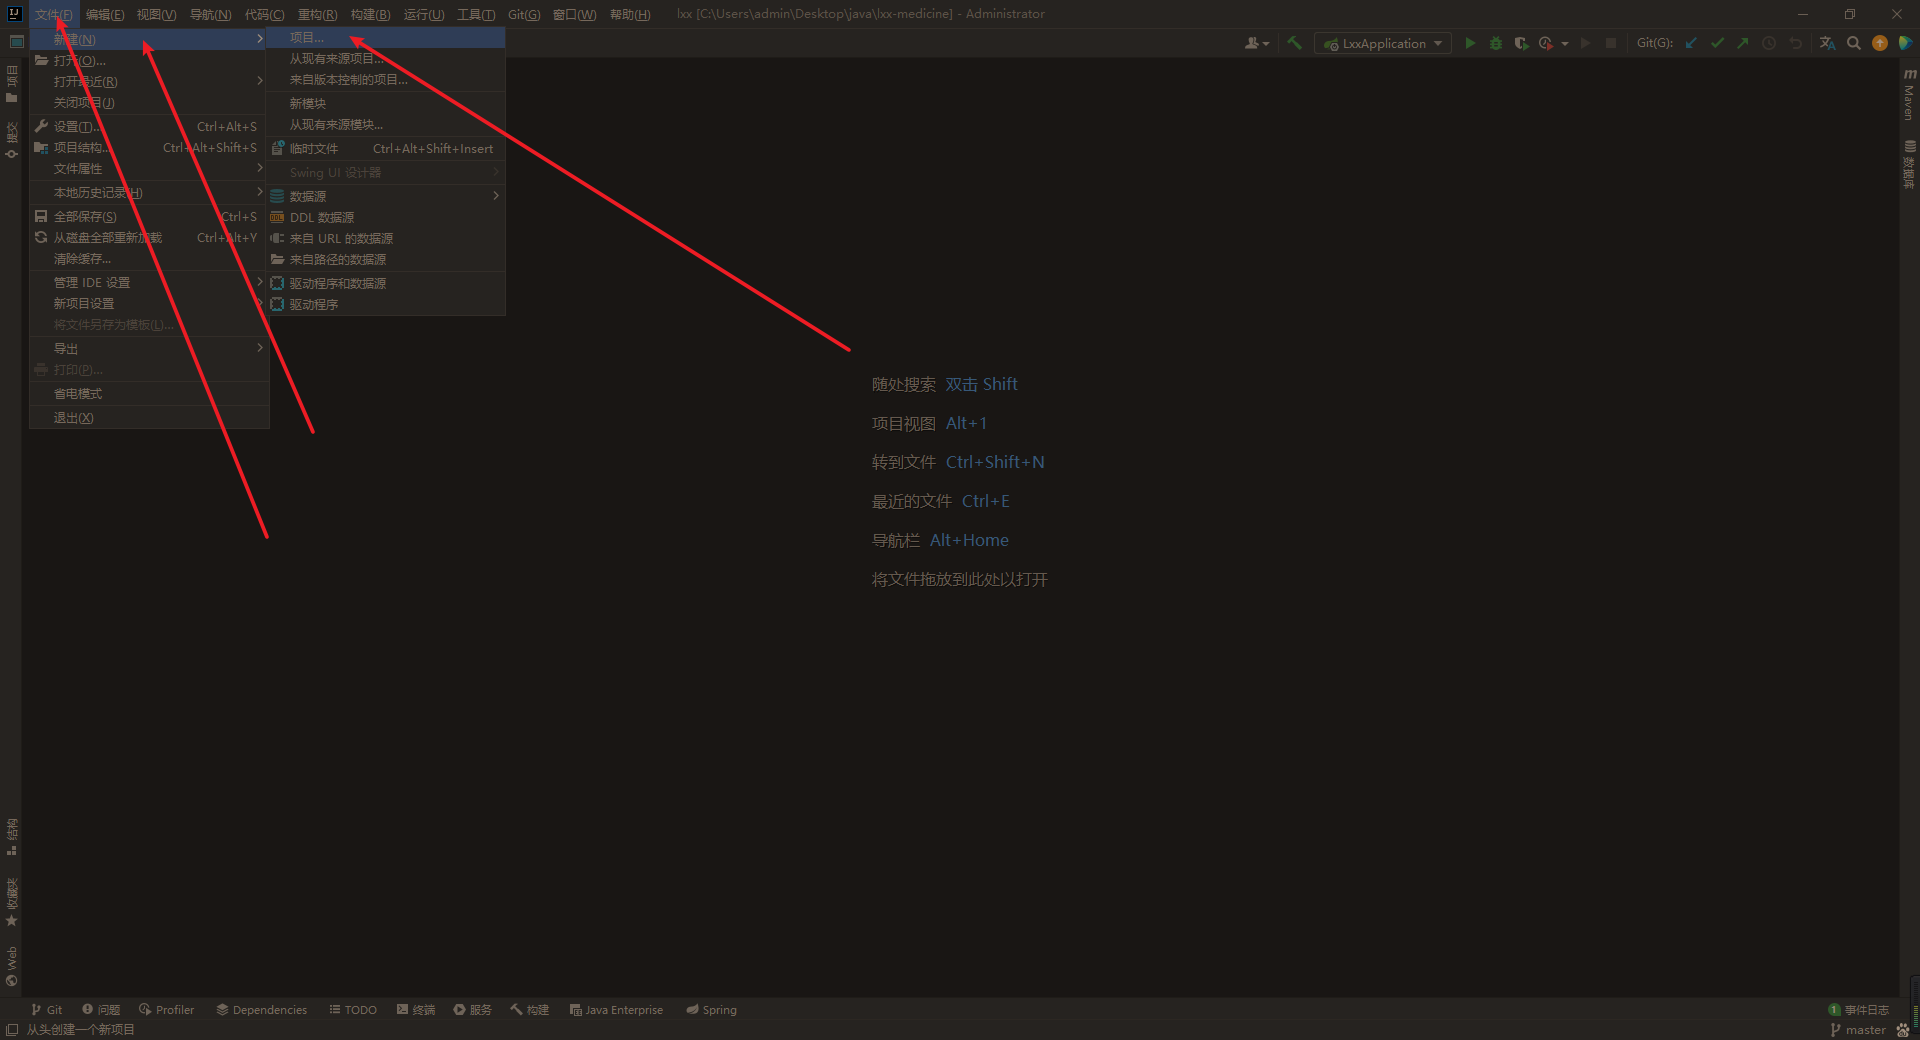
Task: Toggle 省电模式 power save mode
Action: (x=149, y=394)
